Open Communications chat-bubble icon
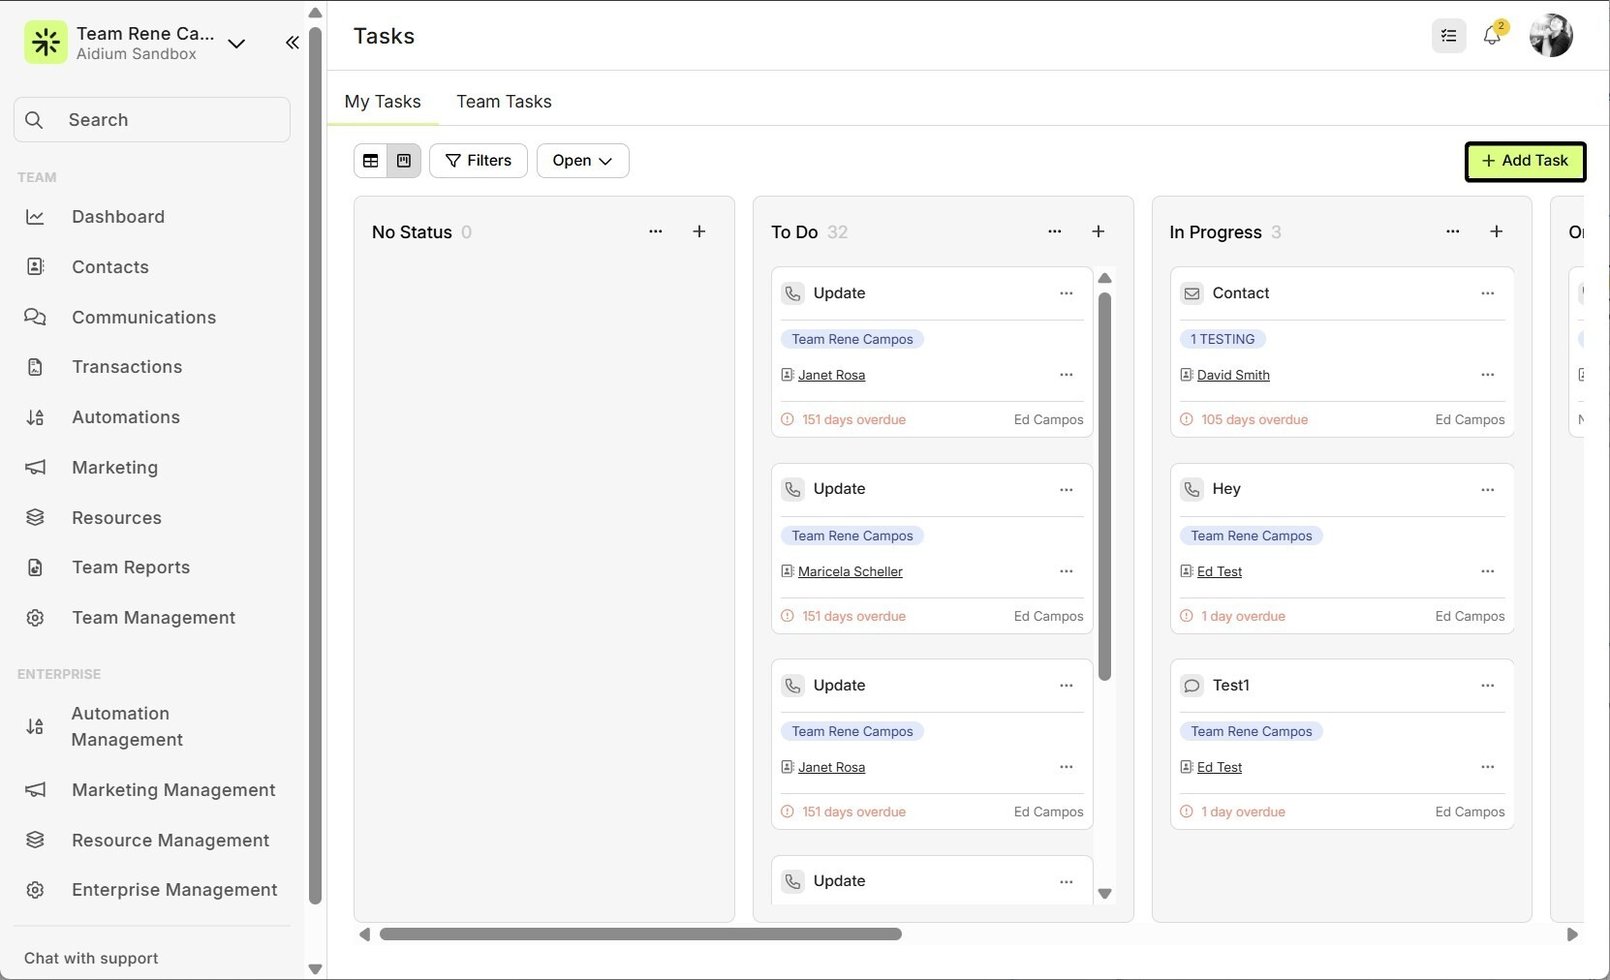This screenshot has width=1610, height=980. [35, 317]
